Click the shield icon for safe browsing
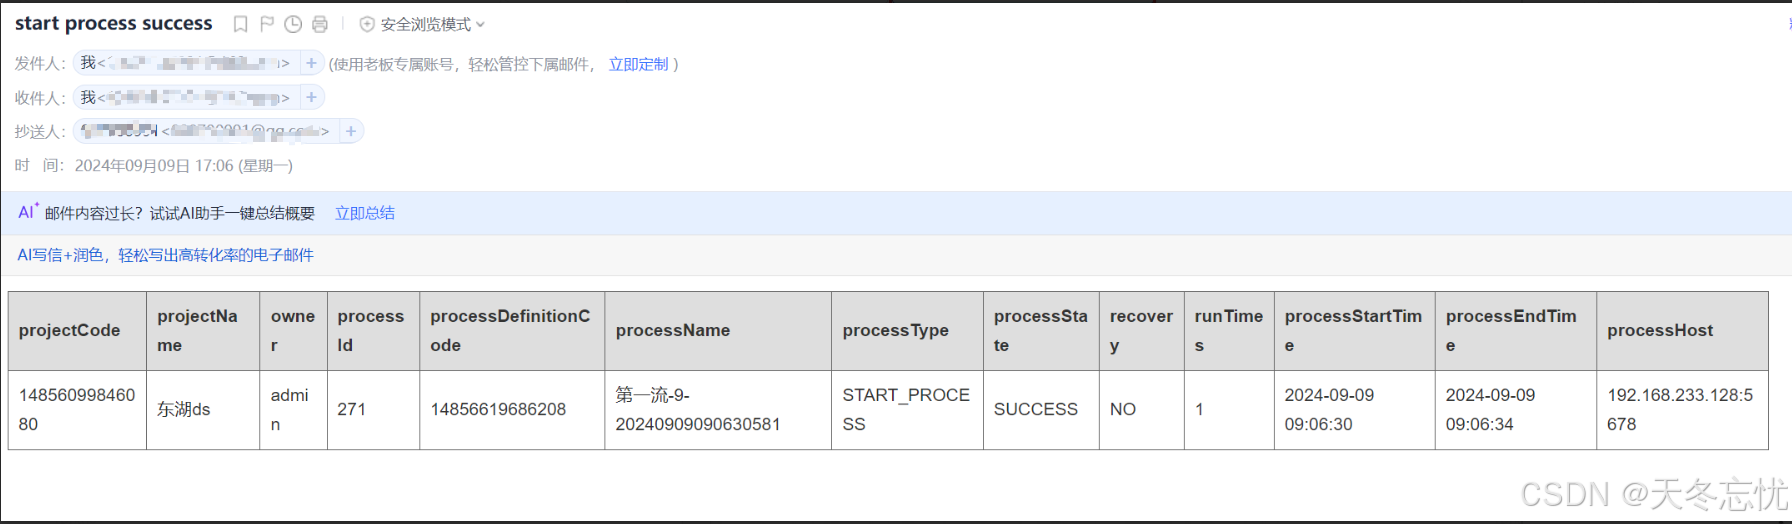 point(367,24)
